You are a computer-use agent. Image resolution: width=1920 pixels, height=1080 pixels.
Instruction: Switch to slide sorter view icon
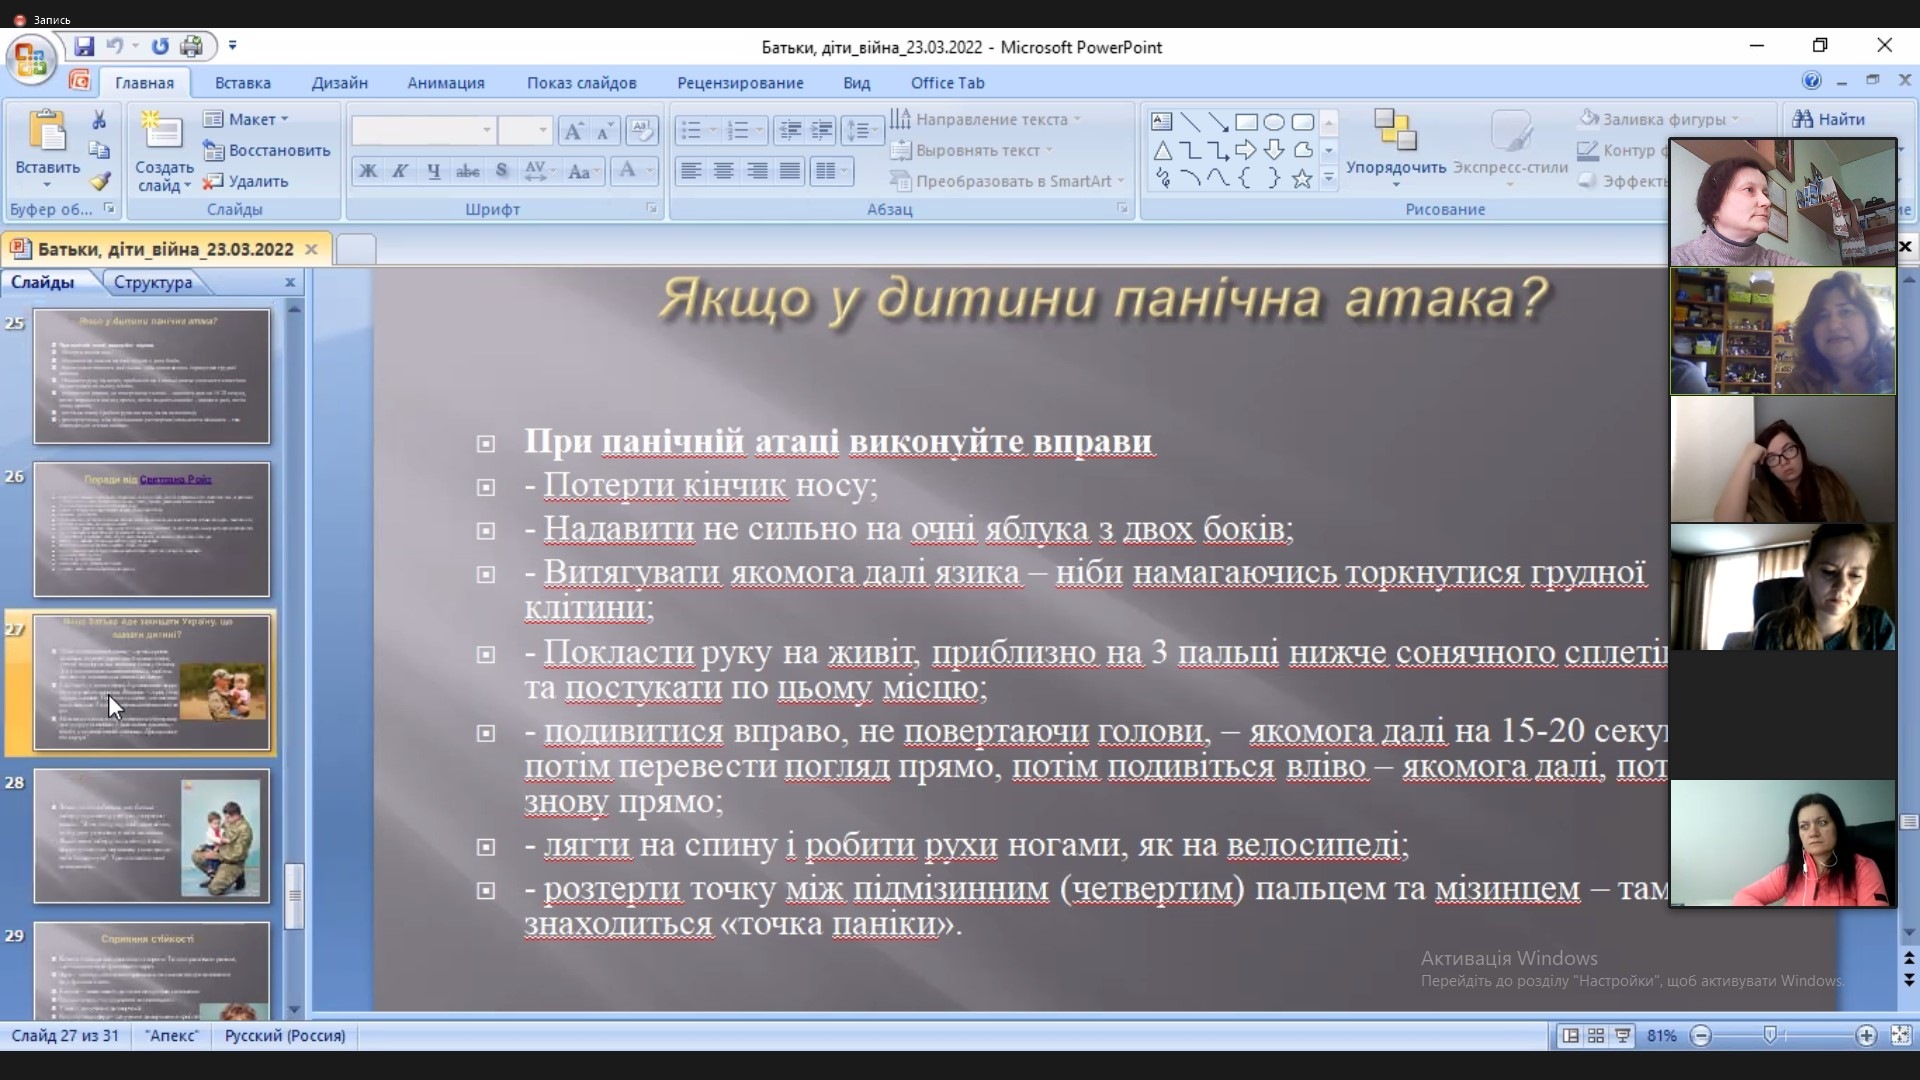pyautogui.click(x=1596, y=1036)
